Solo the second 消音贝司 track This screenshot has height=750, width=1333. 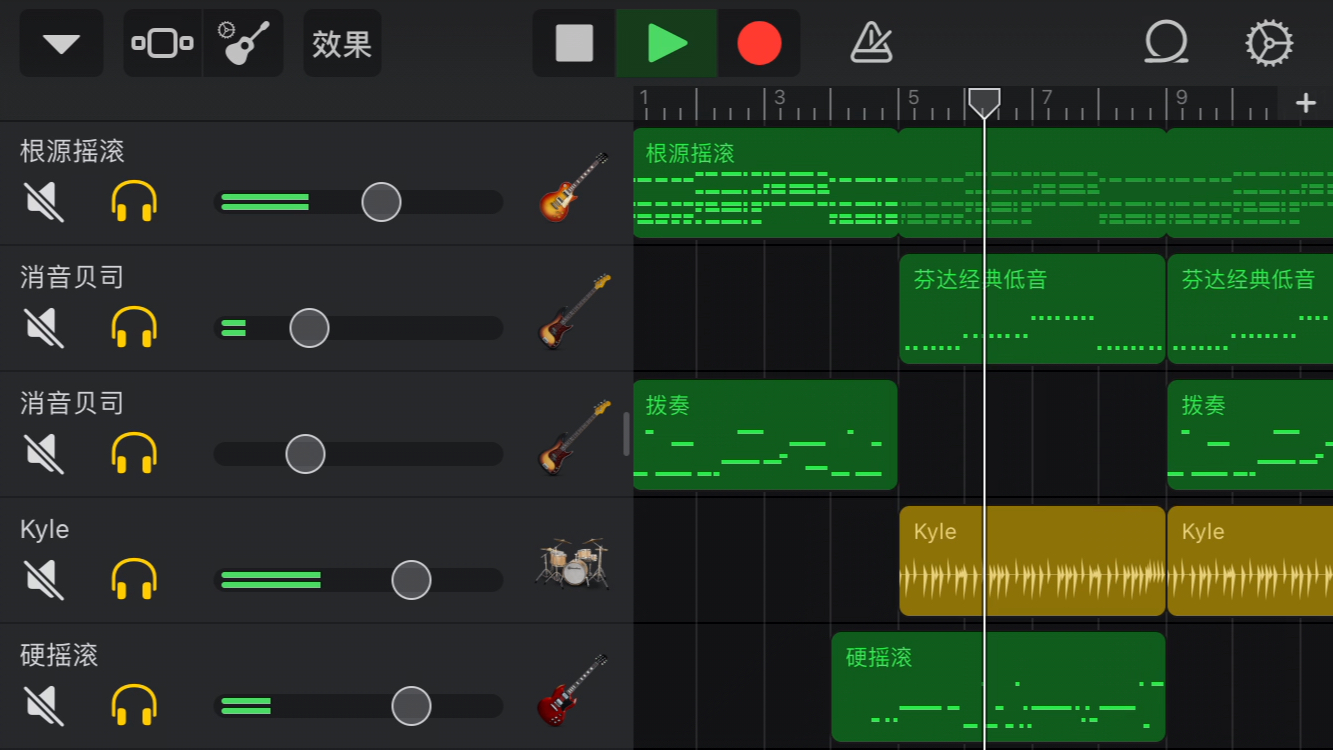(x=134, y=454)
